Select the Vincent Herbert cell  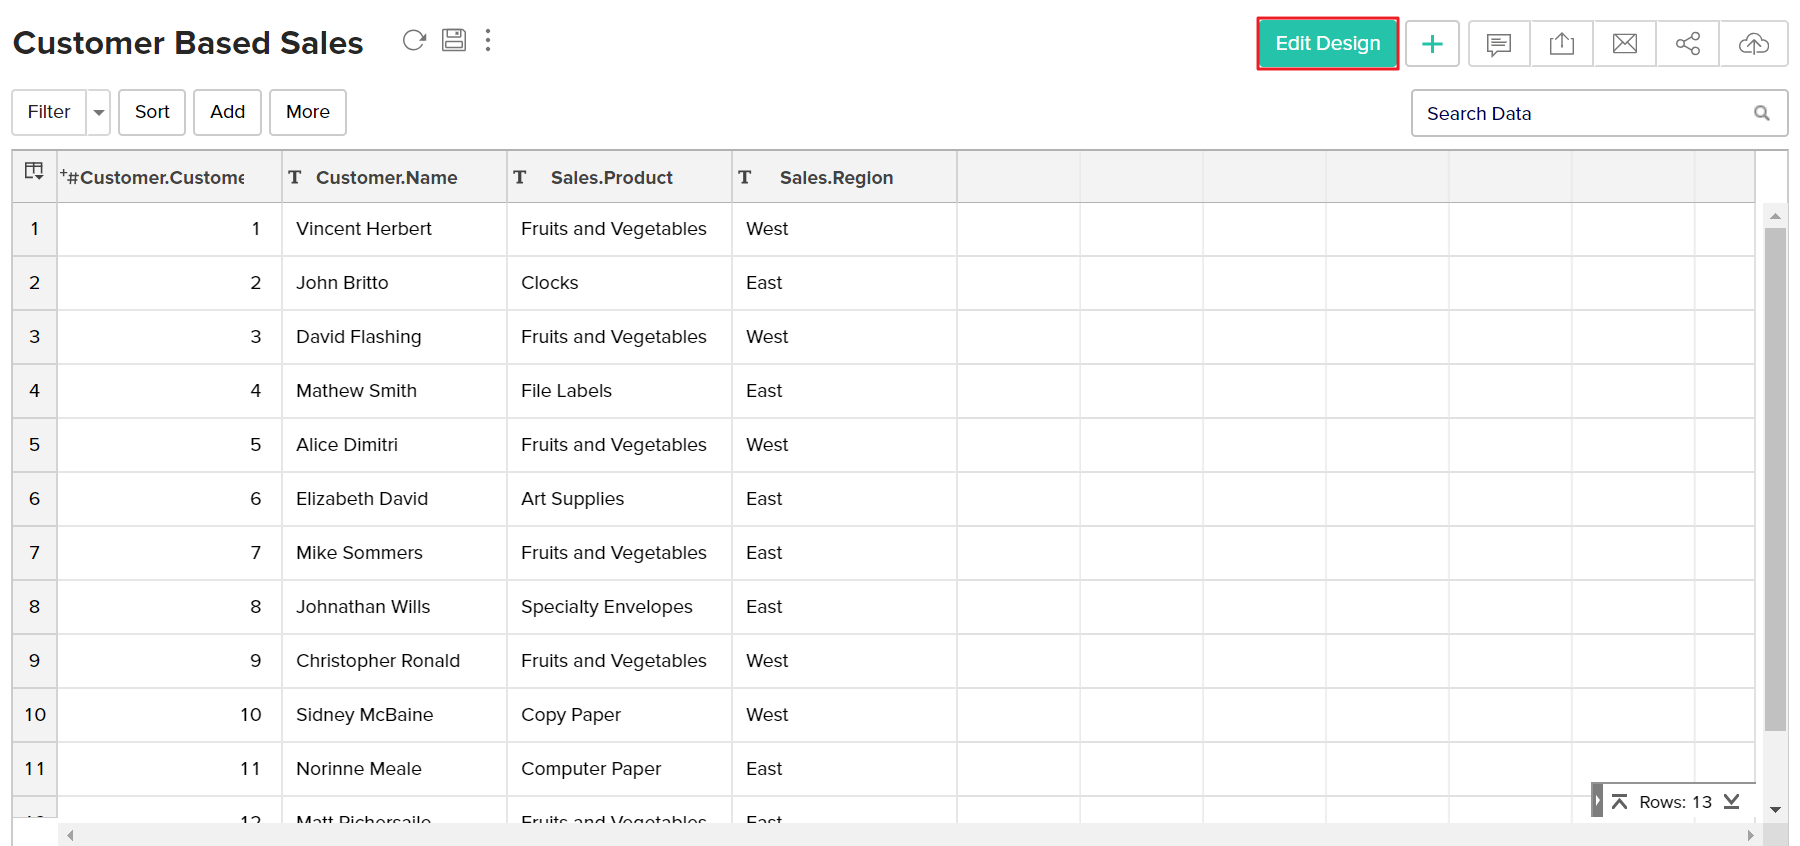point(395,229)
